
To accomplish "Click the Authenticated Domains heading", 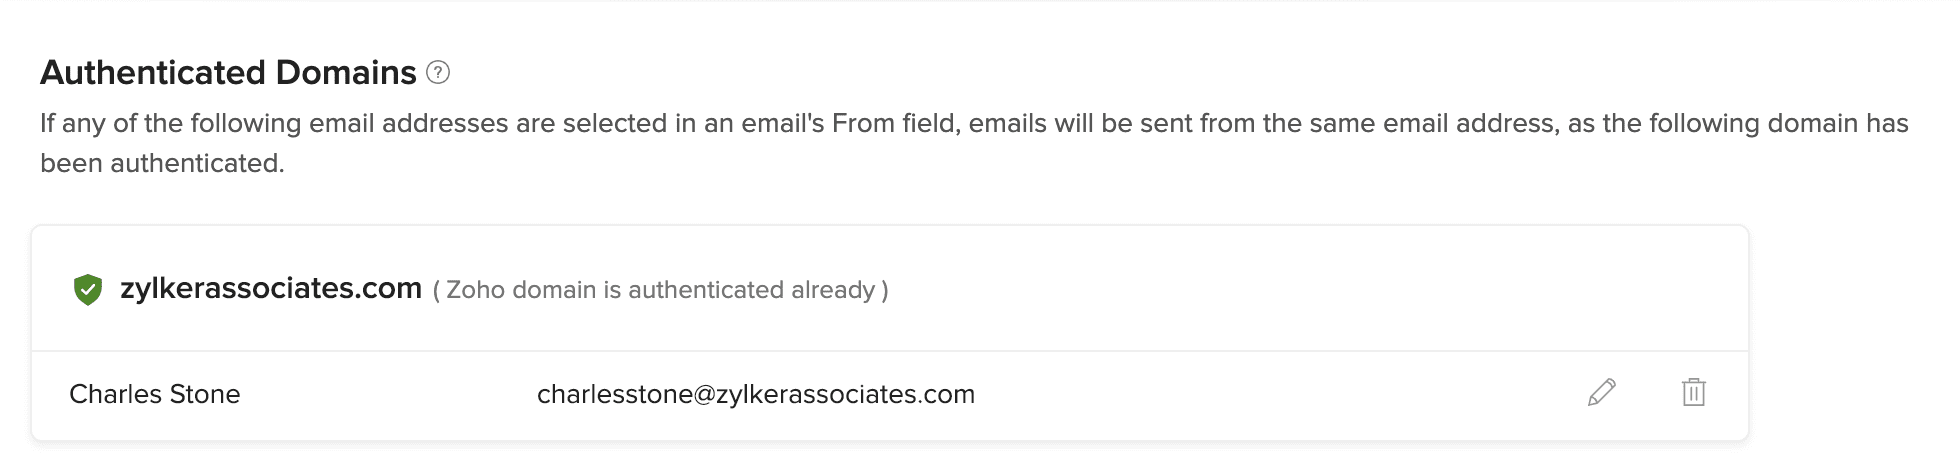I will (x=228, y=72).
